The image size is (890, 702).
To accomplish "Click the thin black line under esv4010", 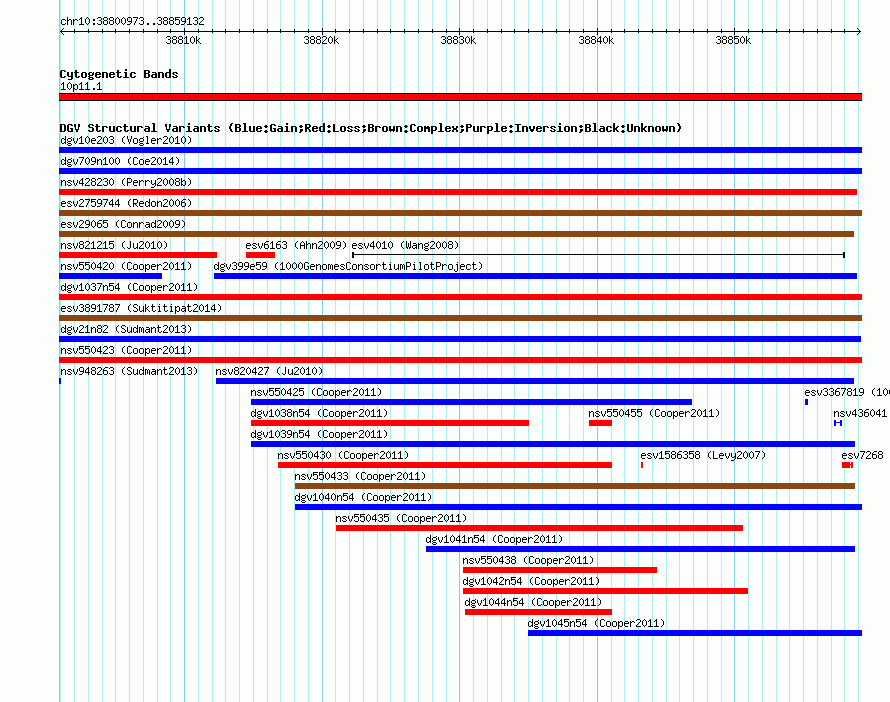I will [x=598, y=255].
